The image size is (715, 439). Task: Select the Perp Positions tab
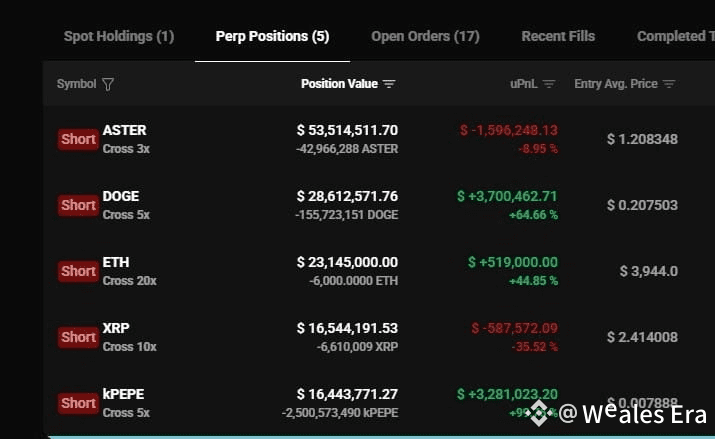pos(272,36)
